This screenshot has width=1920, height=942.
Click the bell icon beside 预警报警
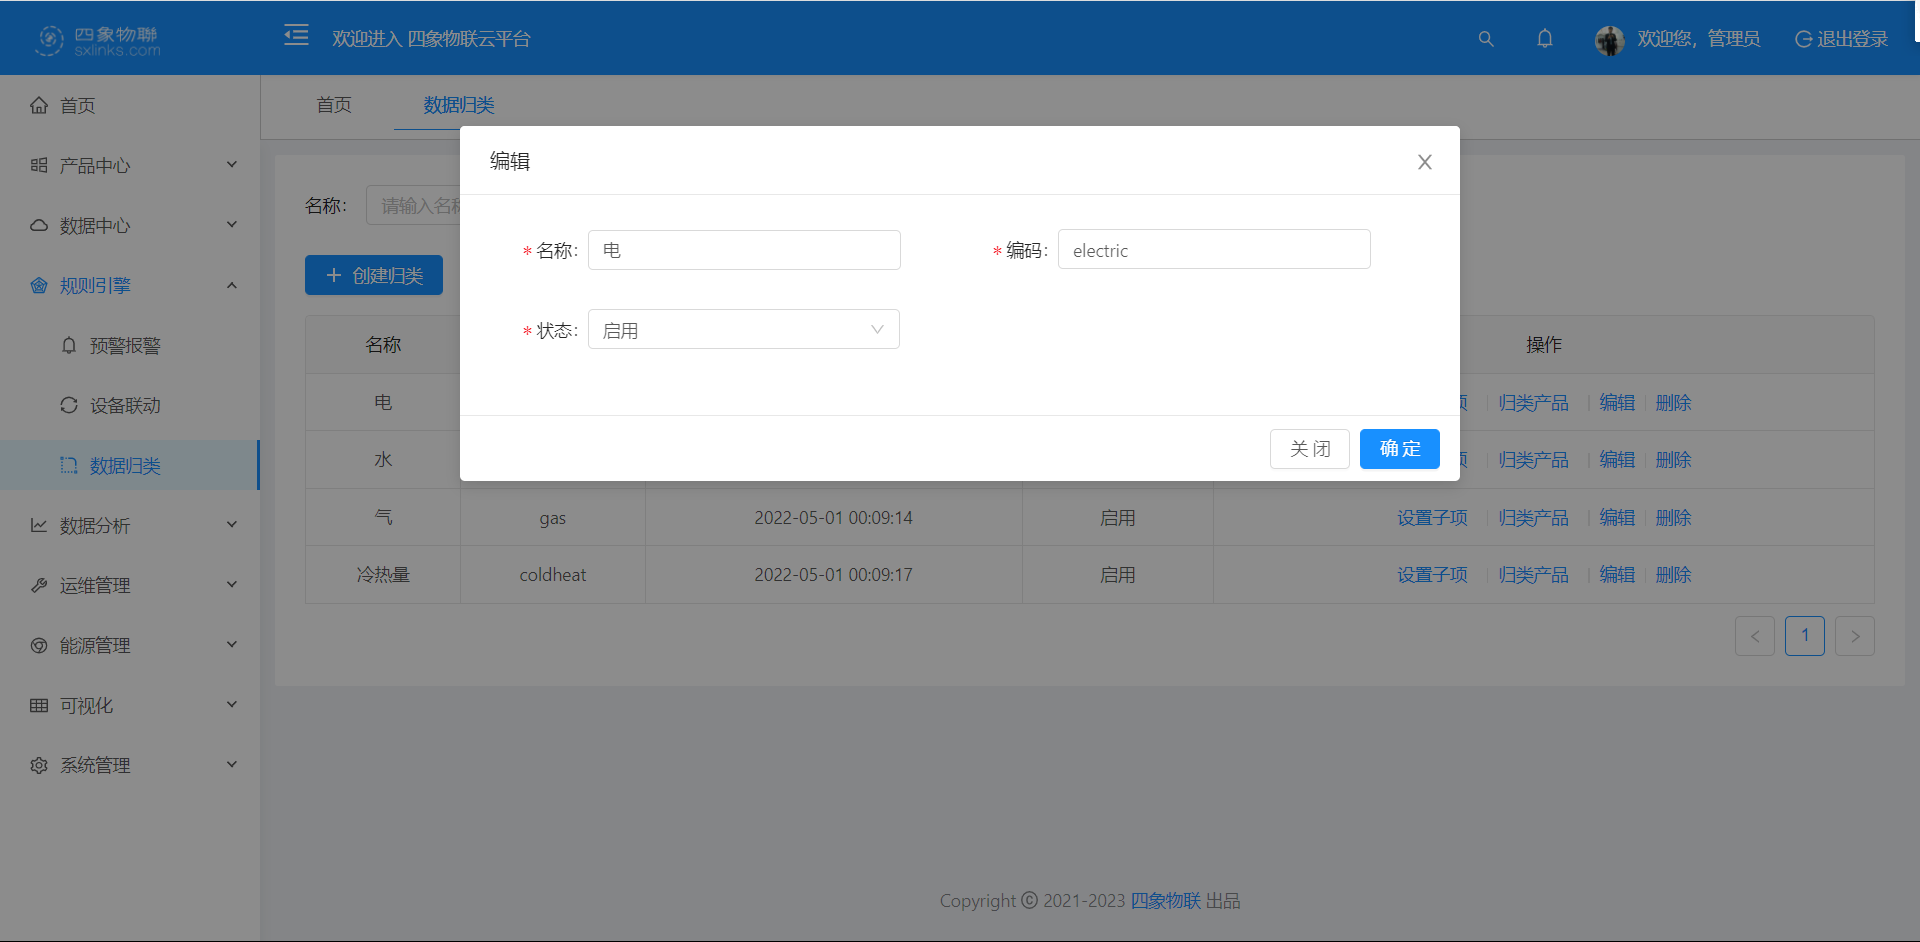pyautogui.click(x=69, y=345)
